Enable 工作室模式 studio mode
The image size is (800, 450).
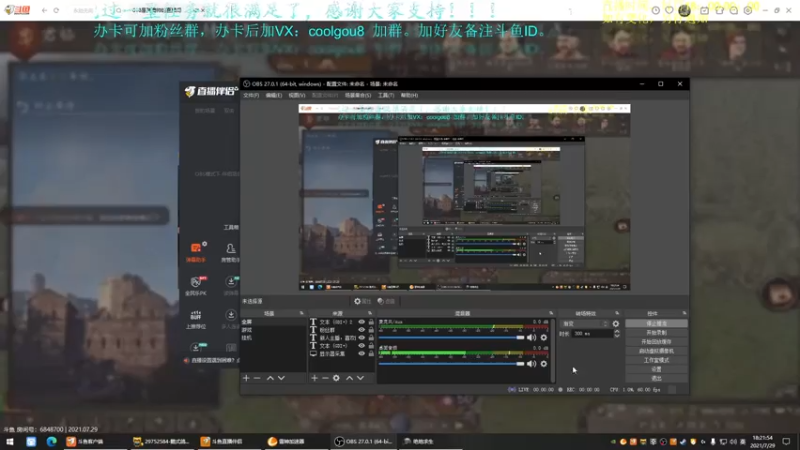(x=656, y=360)
